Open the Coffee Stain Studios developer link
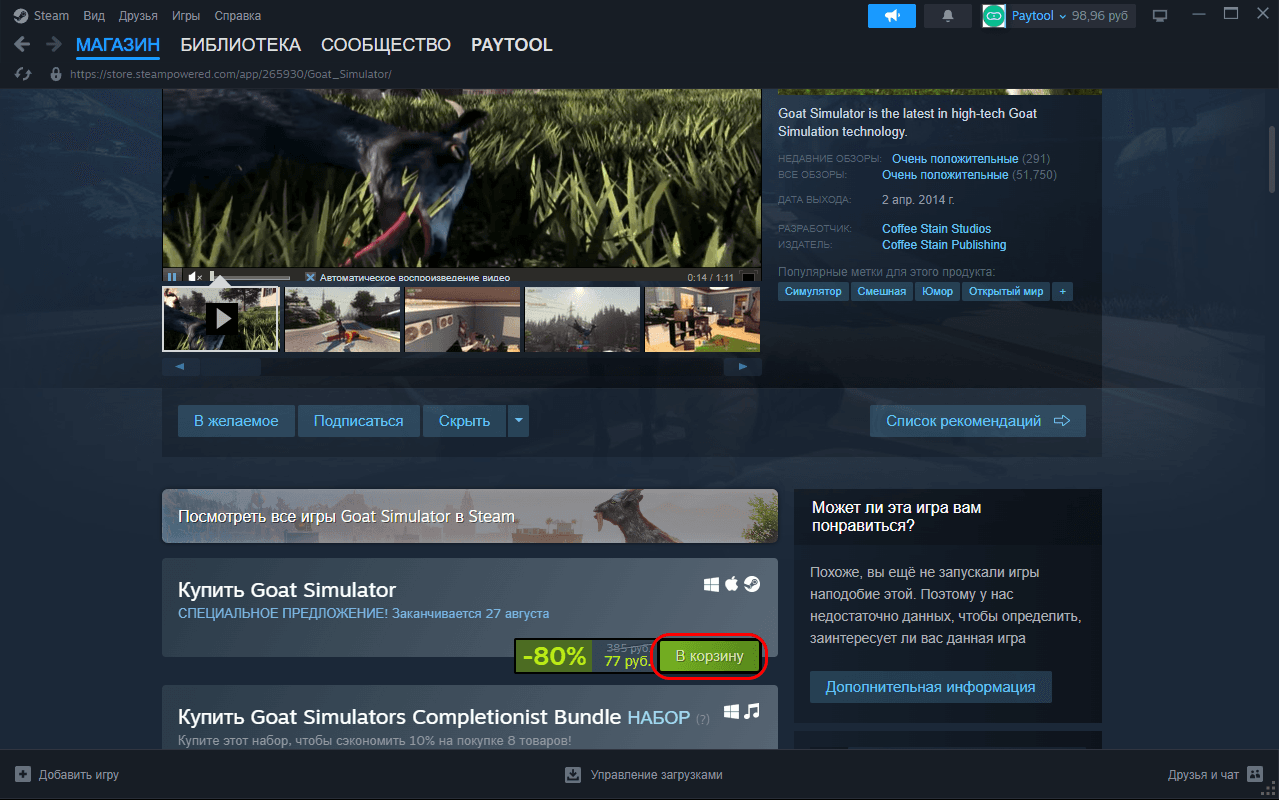1279x800 pixels. tap(936, 229)
